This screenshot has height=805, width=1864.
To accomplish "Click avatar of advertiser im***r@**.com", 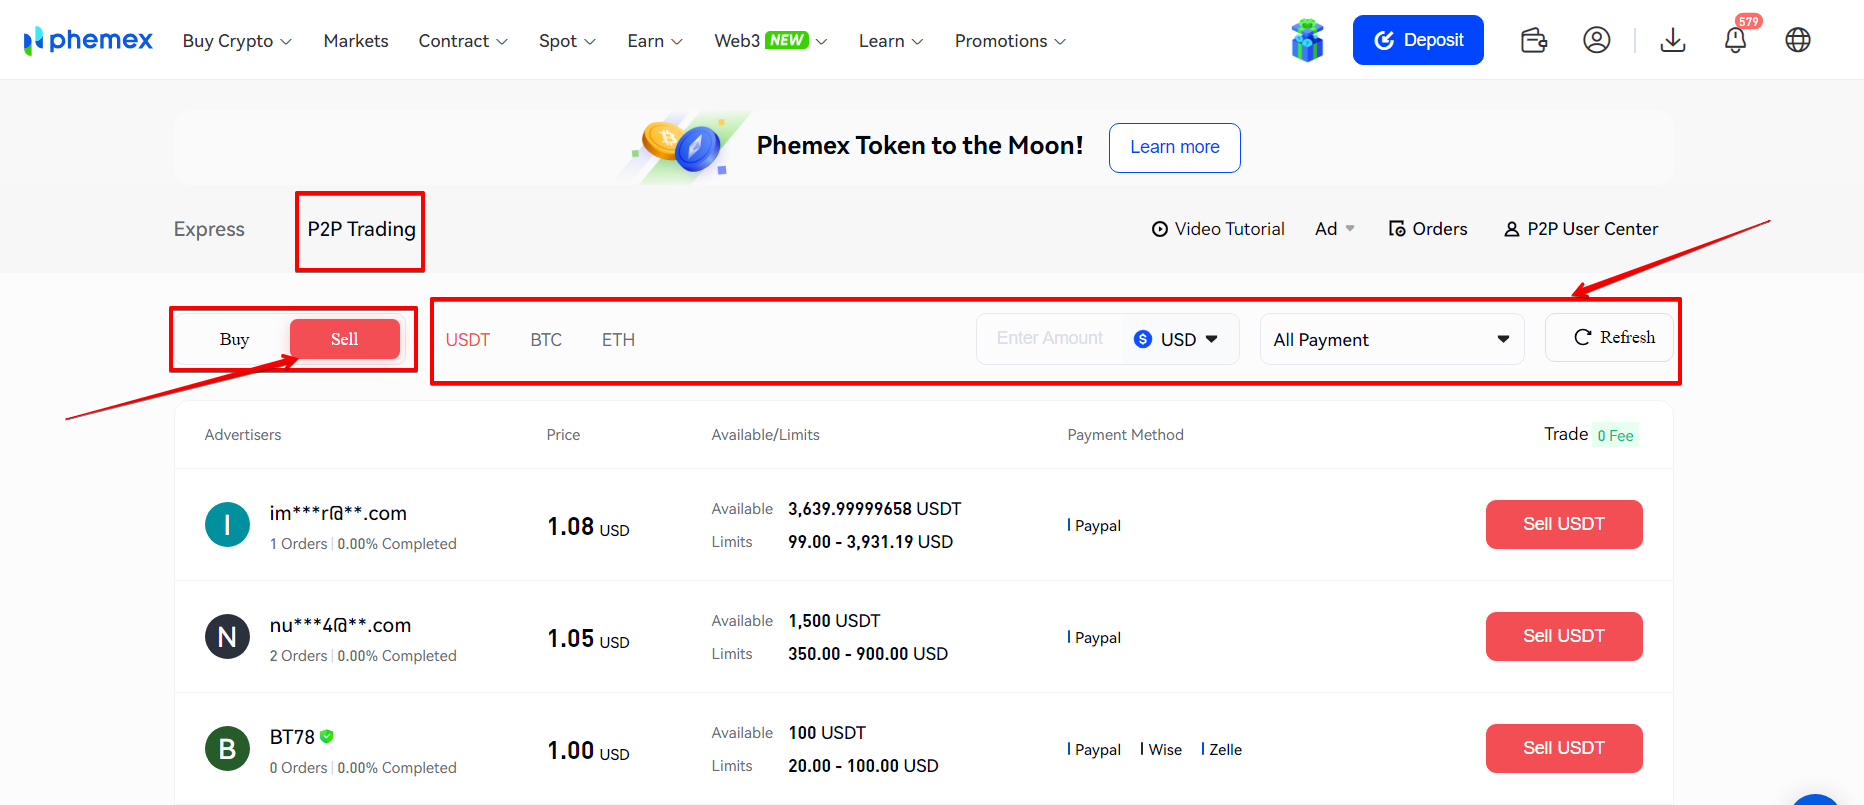I will [227, 525].
